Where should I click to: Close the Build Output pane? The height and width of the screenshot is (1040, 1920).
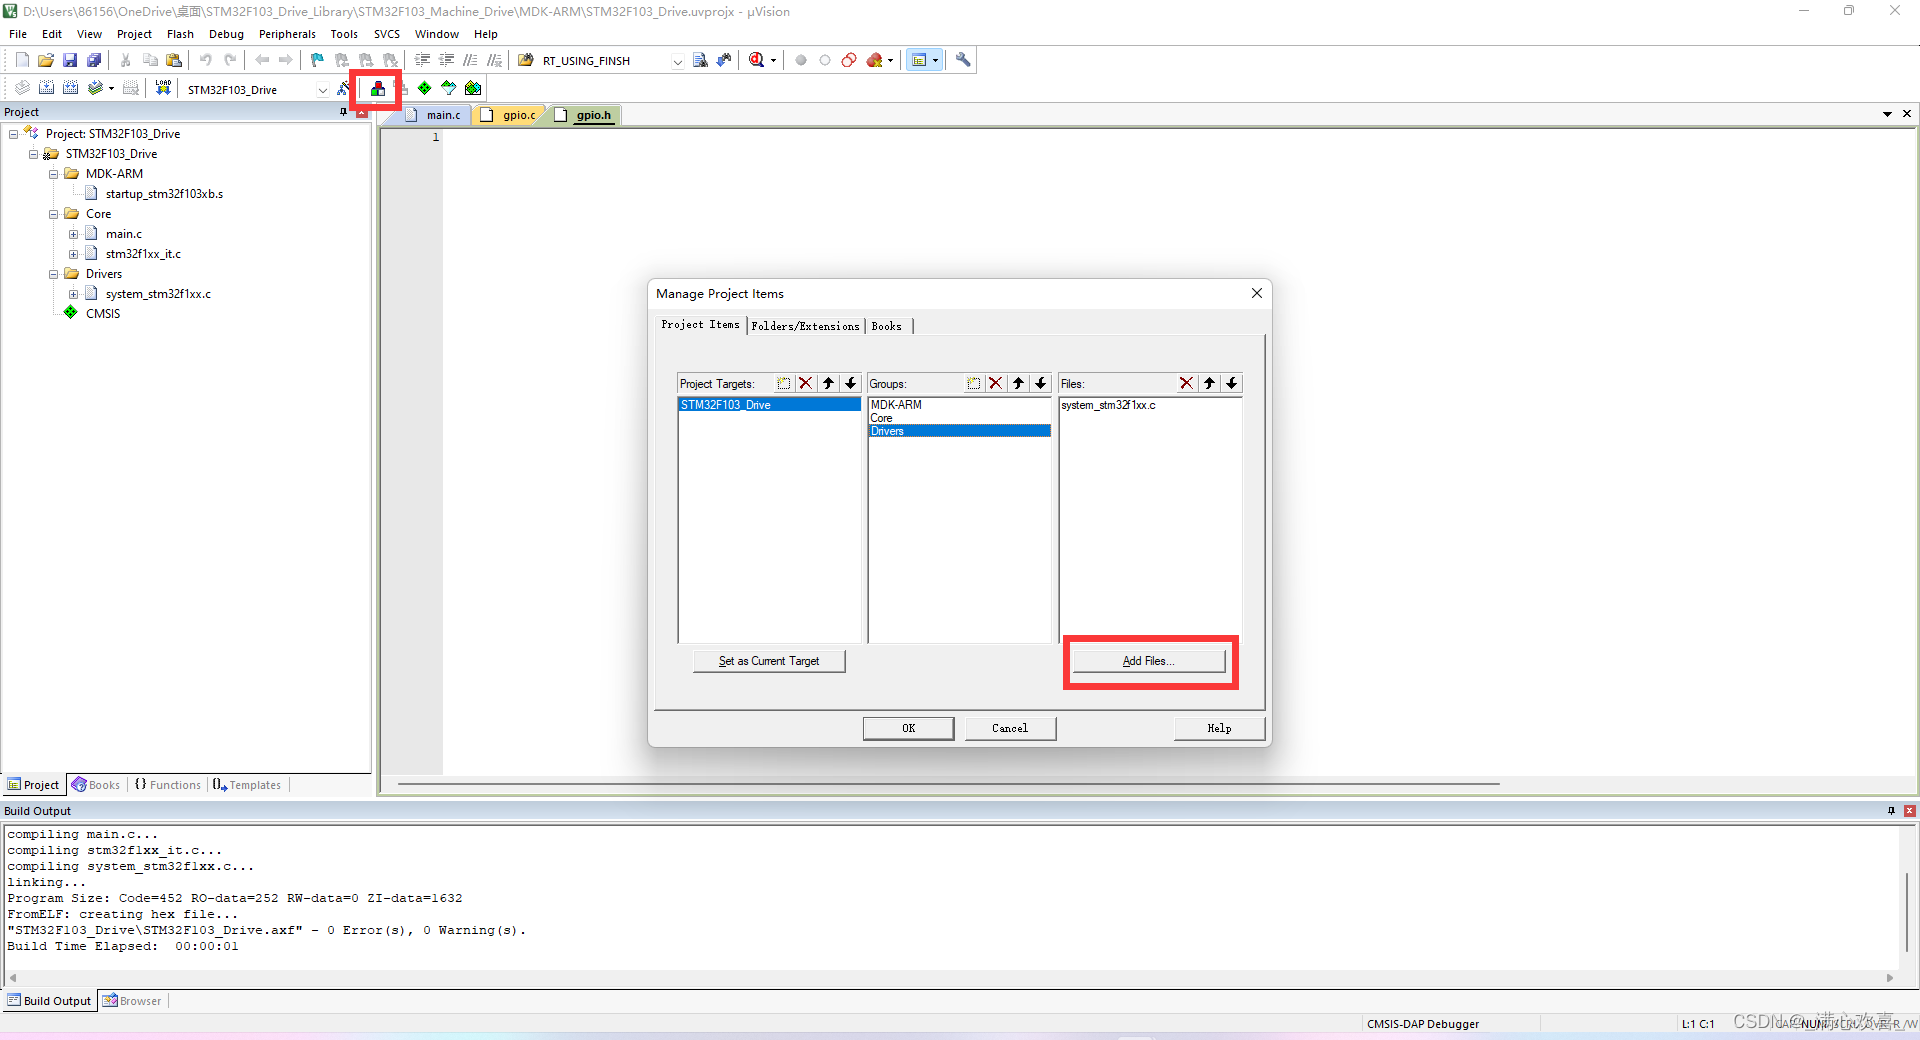[x=1909, y=811]
